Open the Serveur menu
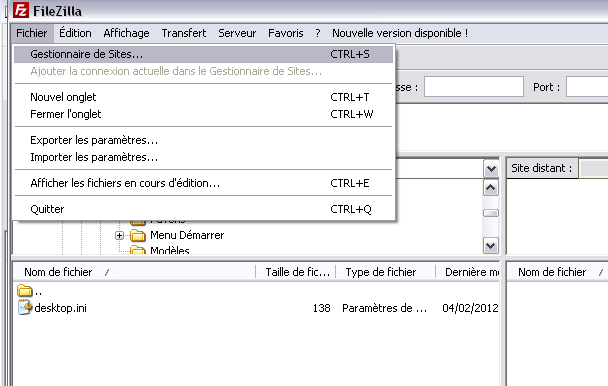Screen dimensions: 608x386 point(237,33)
